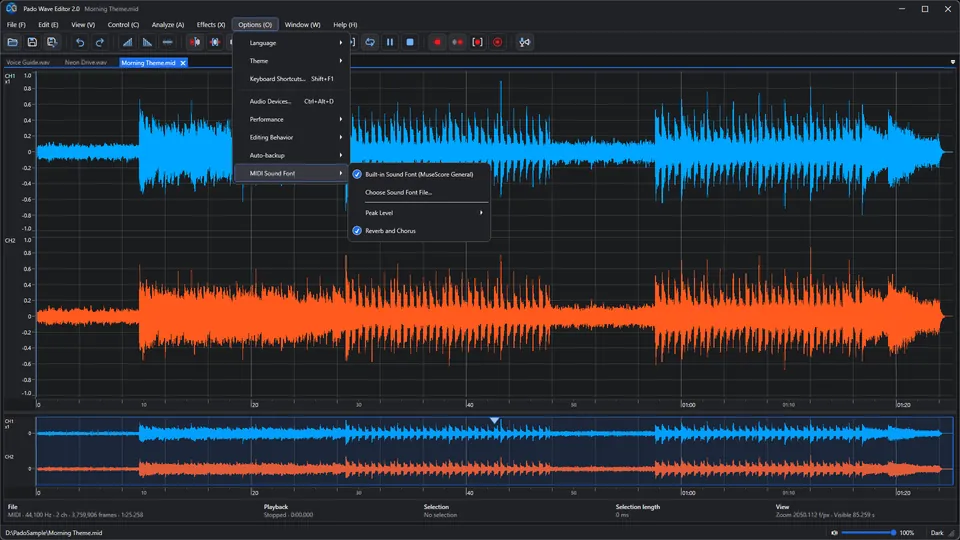Screen dimensions: 960x540
Task: Click the CH2 label of the main waveform
Action: [x=10, y=241]
